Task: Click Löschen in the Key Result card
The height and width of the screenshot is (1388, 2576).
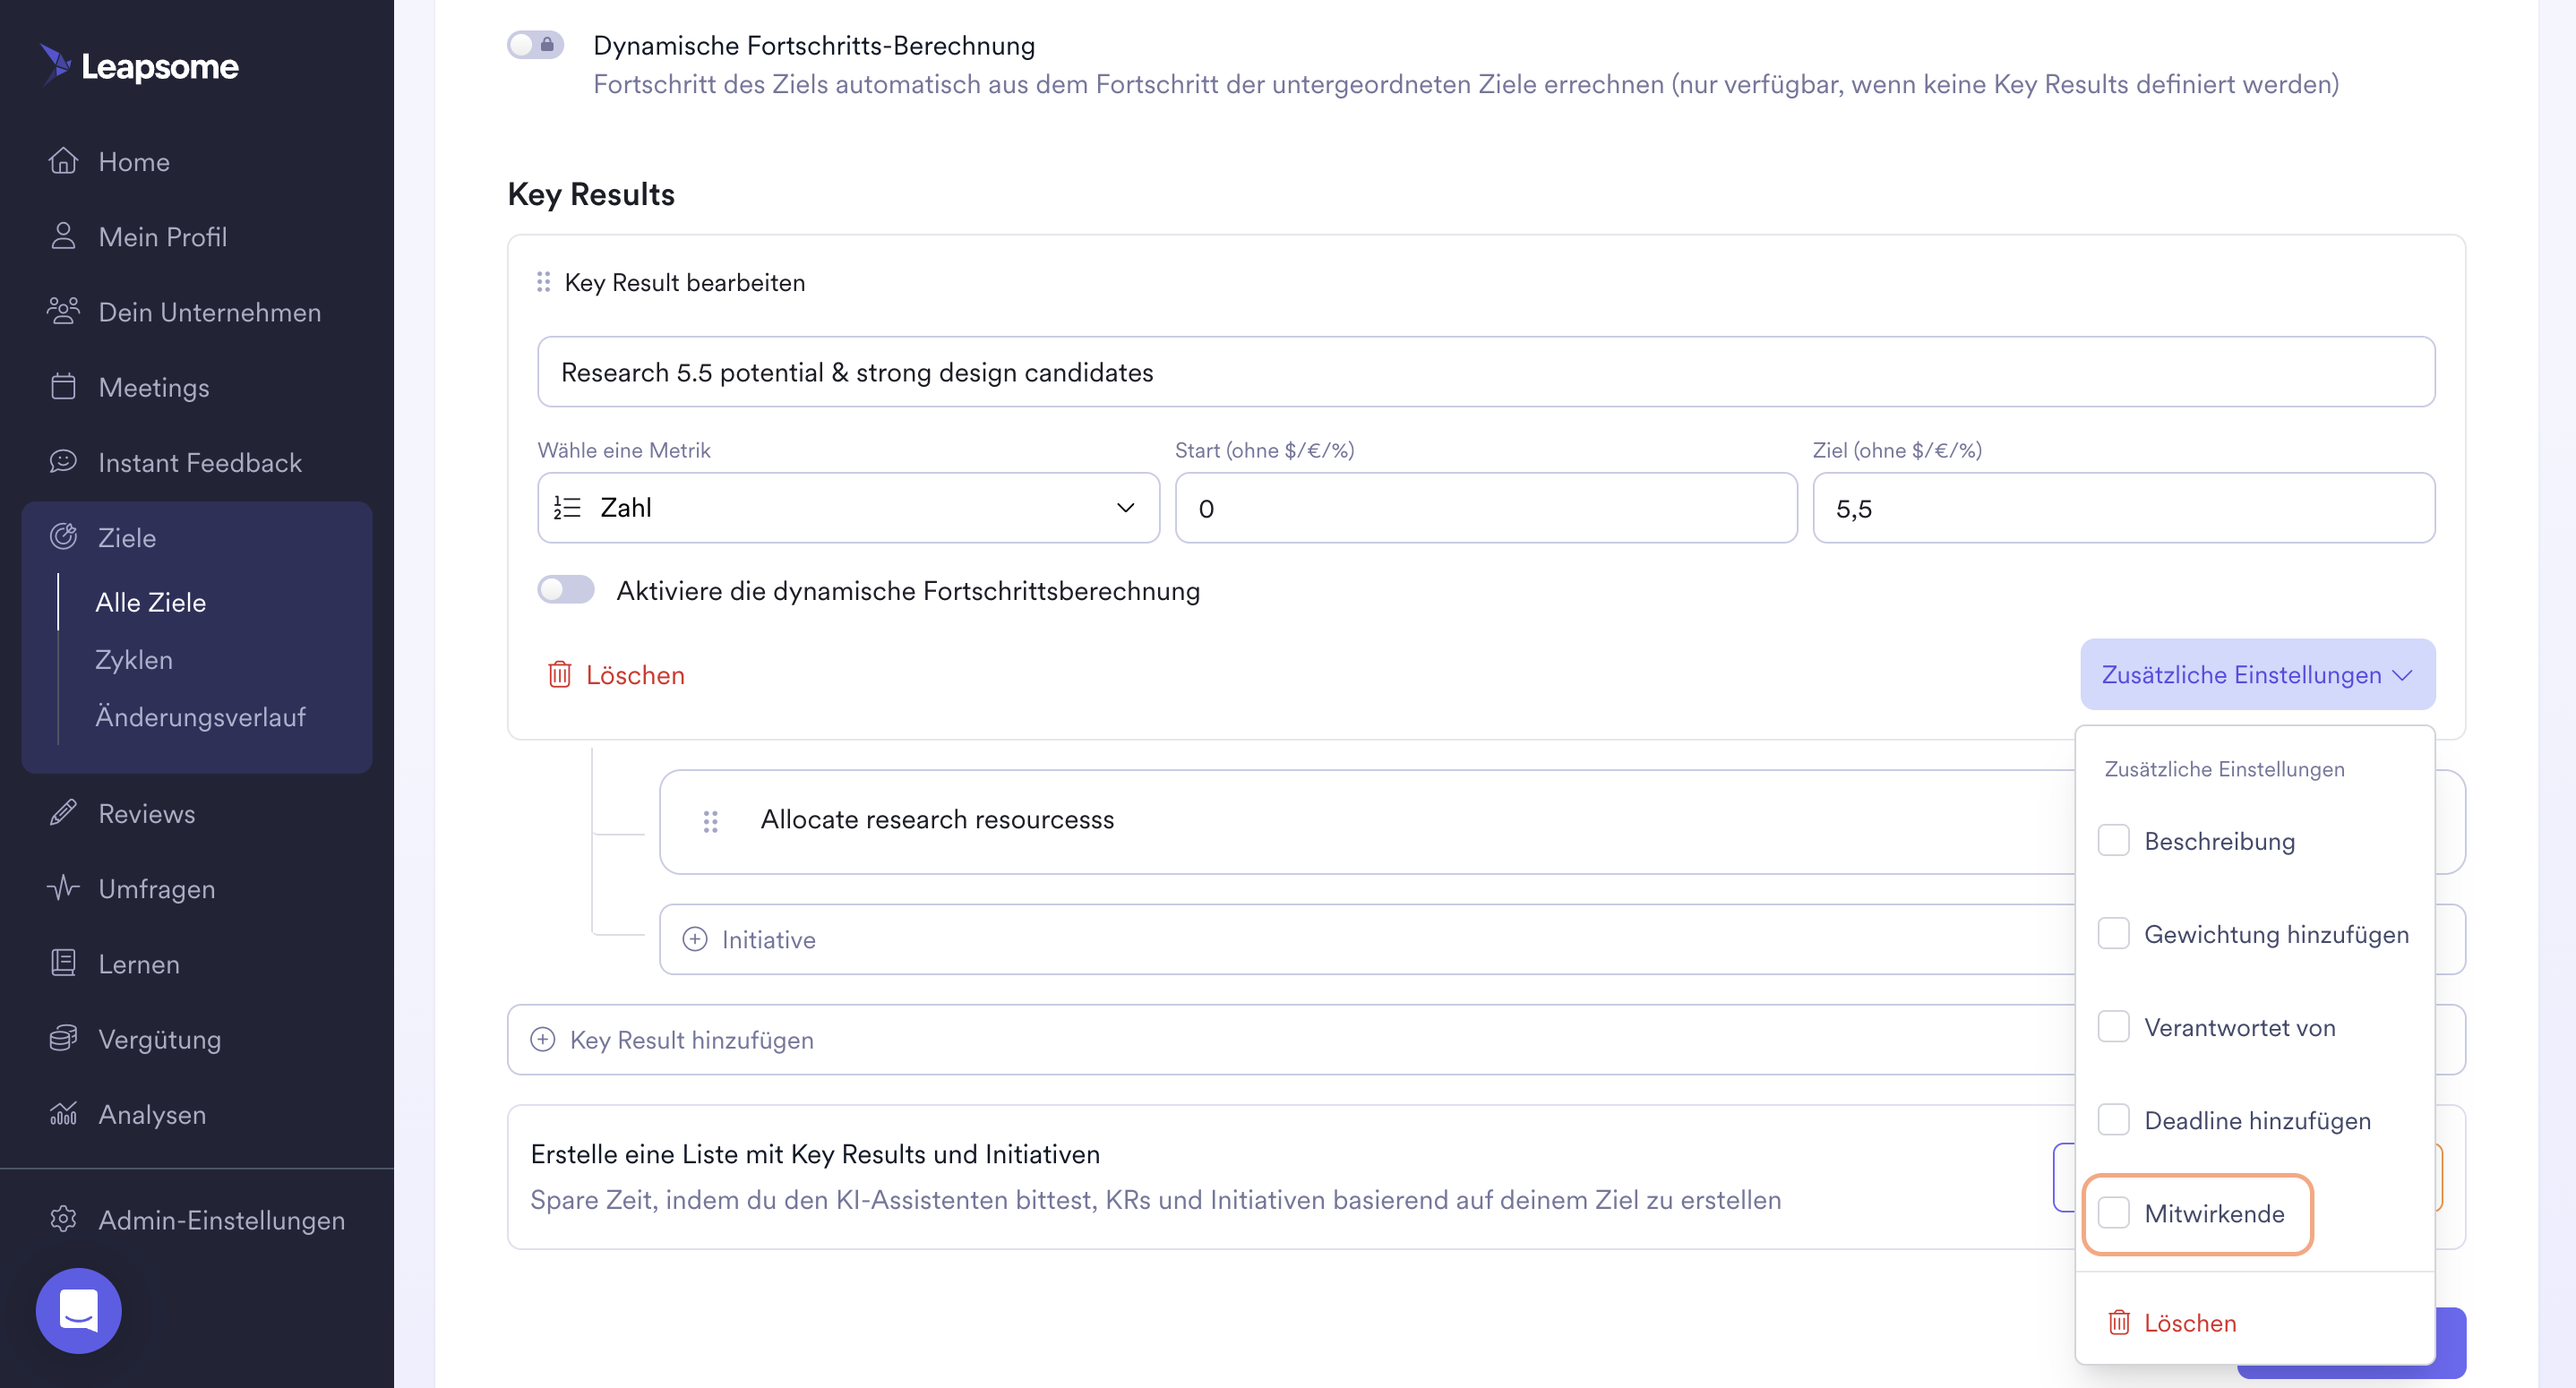Action: [x=615, y=674]
